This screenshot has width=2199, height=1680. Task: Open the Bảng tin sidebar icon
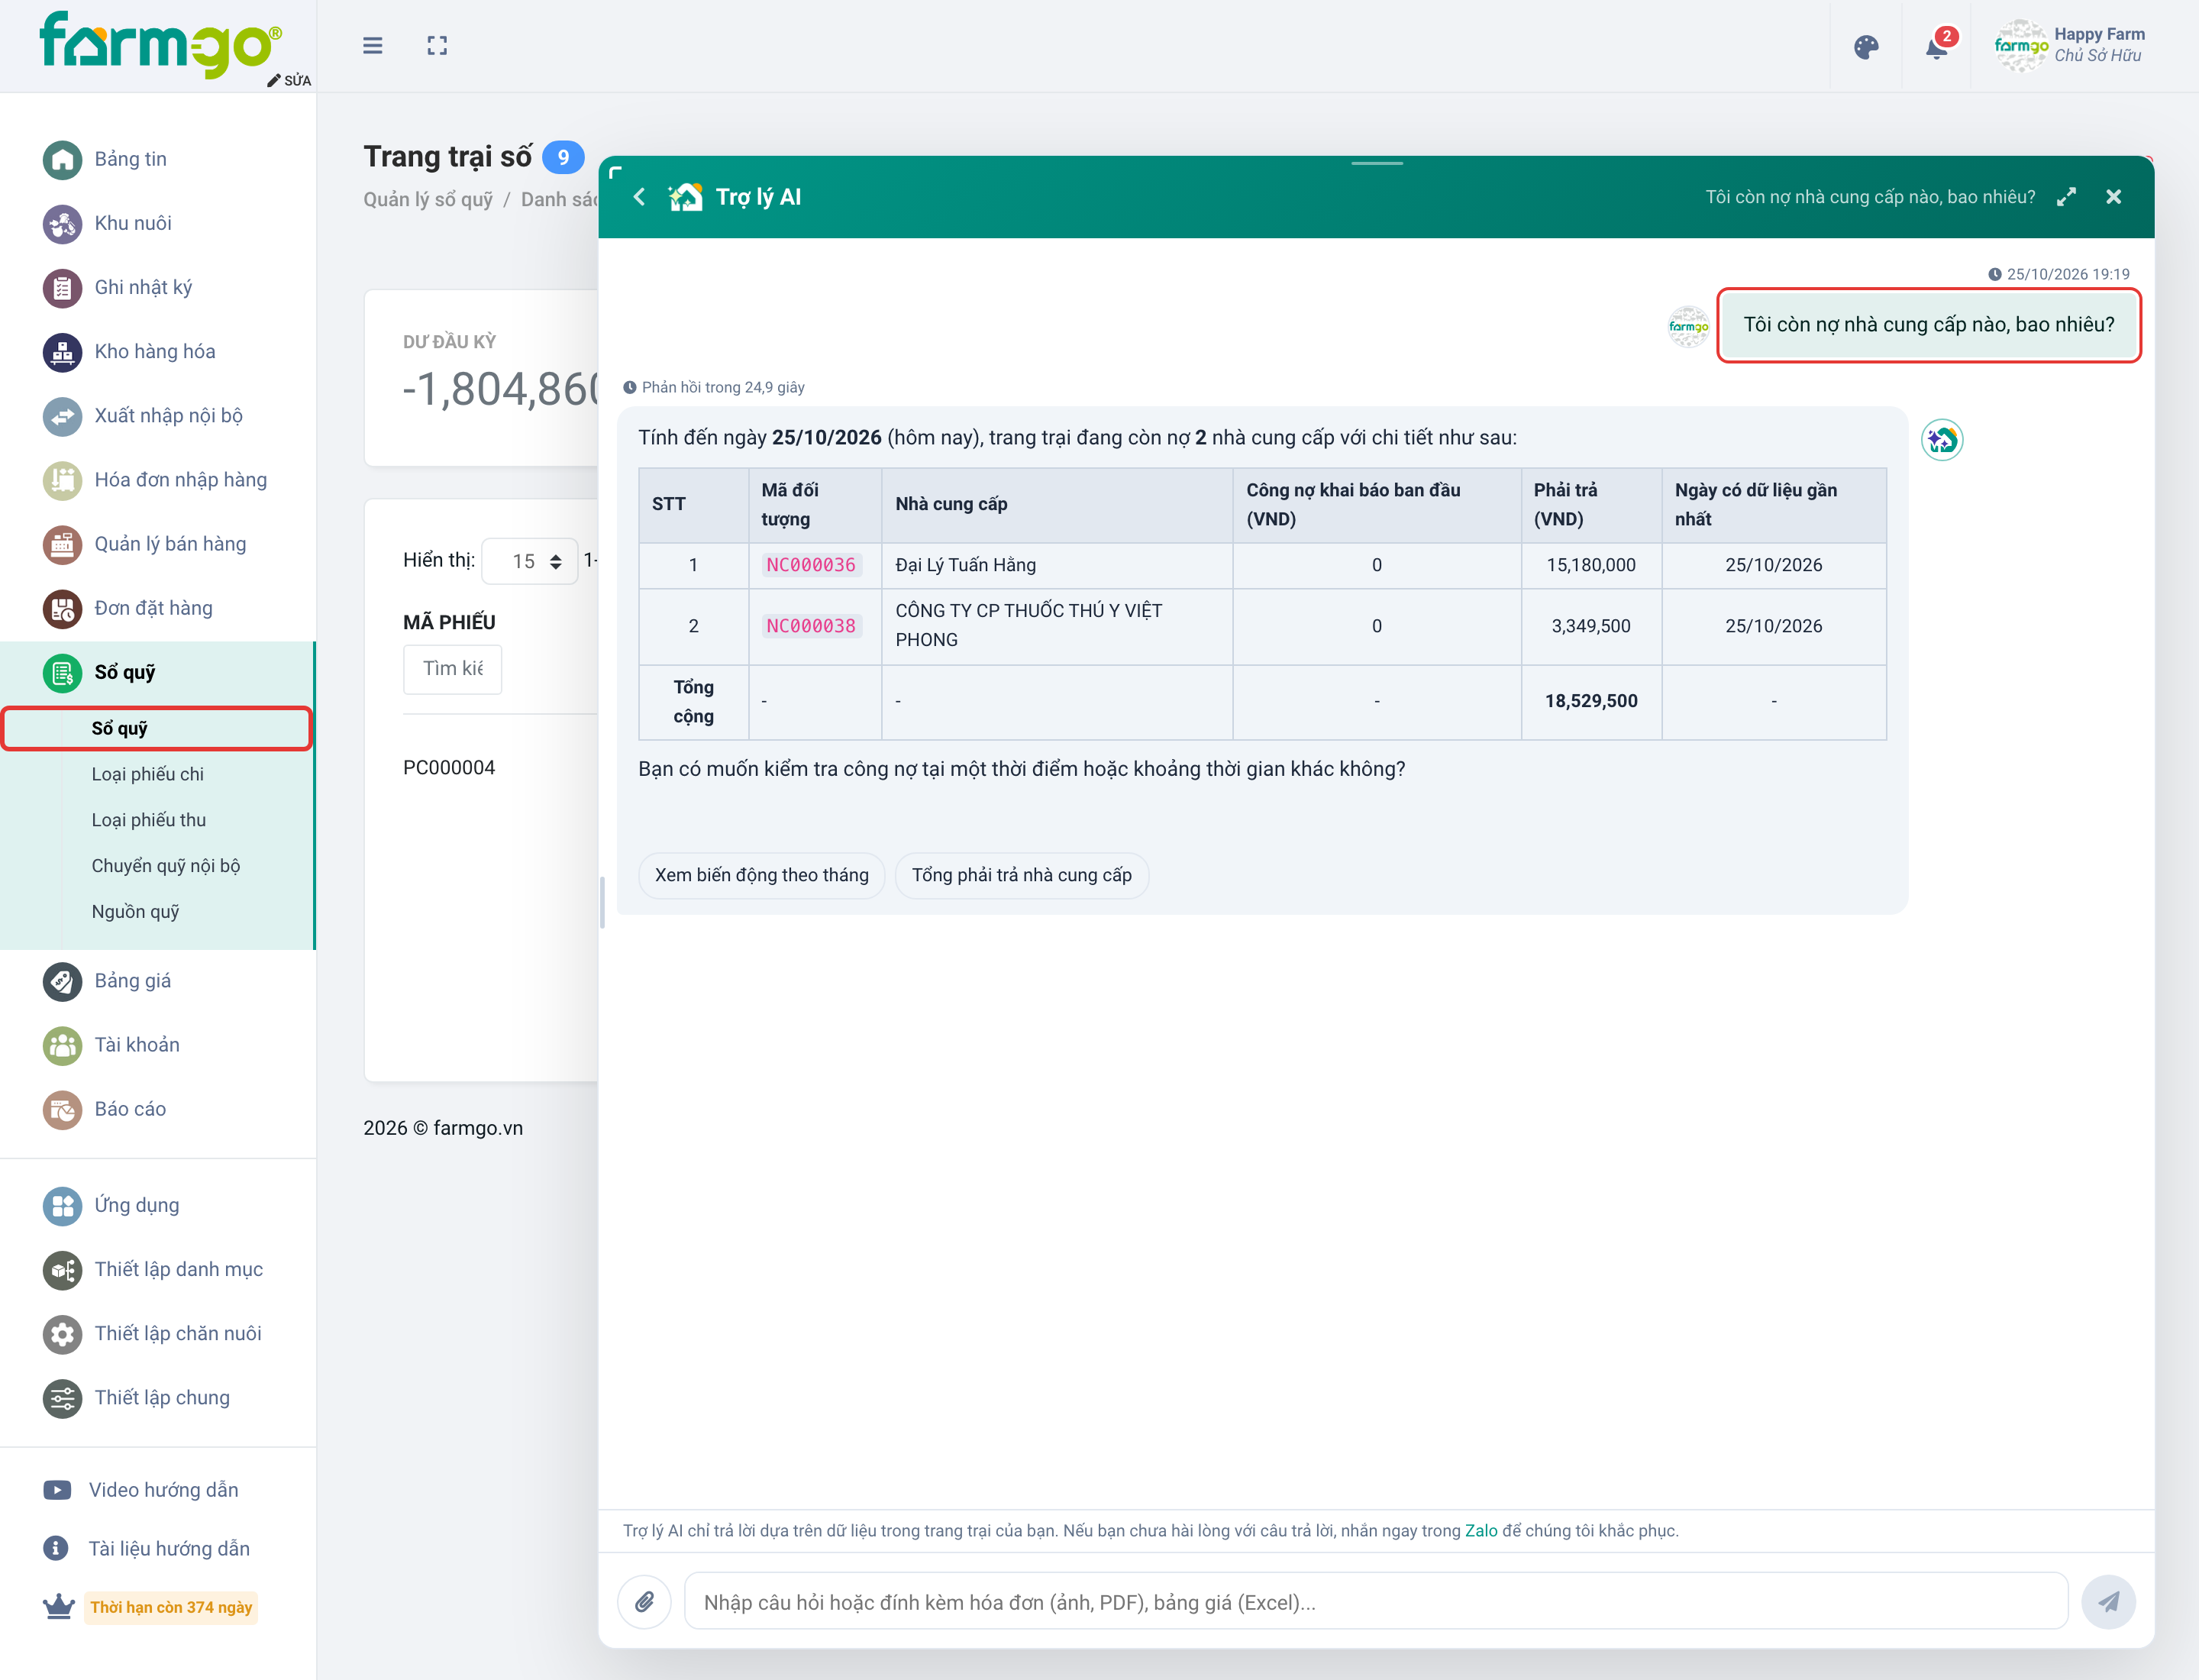point(62,159)
